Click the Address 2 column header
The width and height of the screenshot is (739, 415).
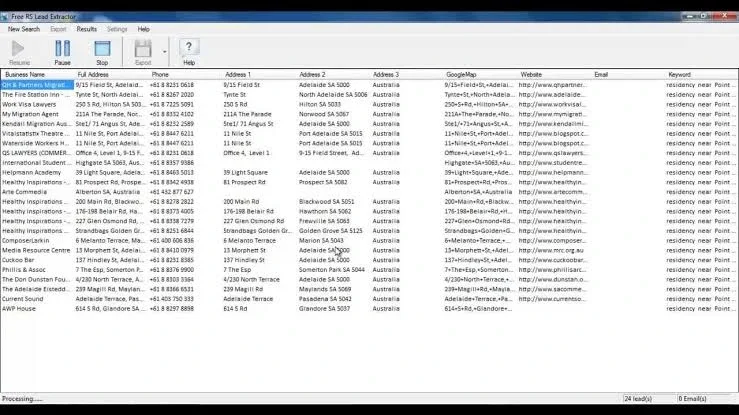(x=333, y=74)
